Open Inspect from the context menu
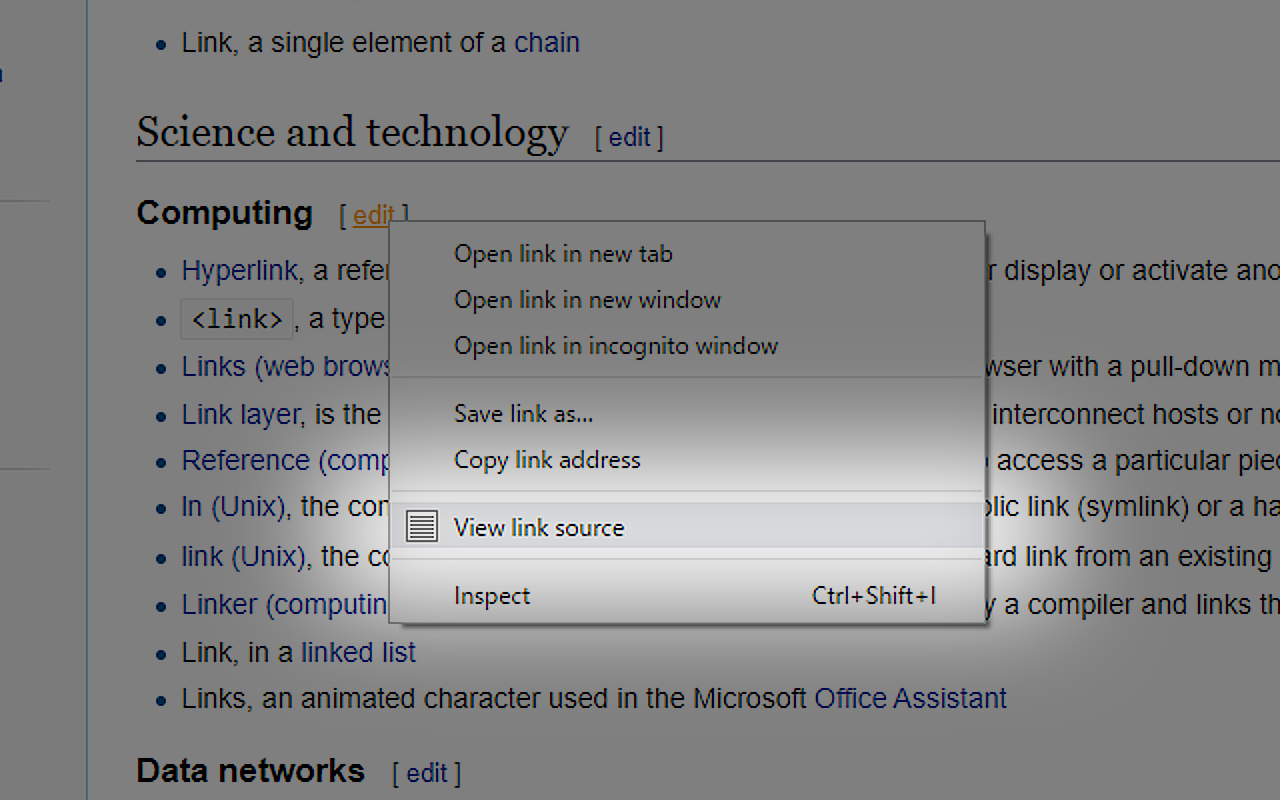Viewport: 1280px width, 800px height. 491,596
